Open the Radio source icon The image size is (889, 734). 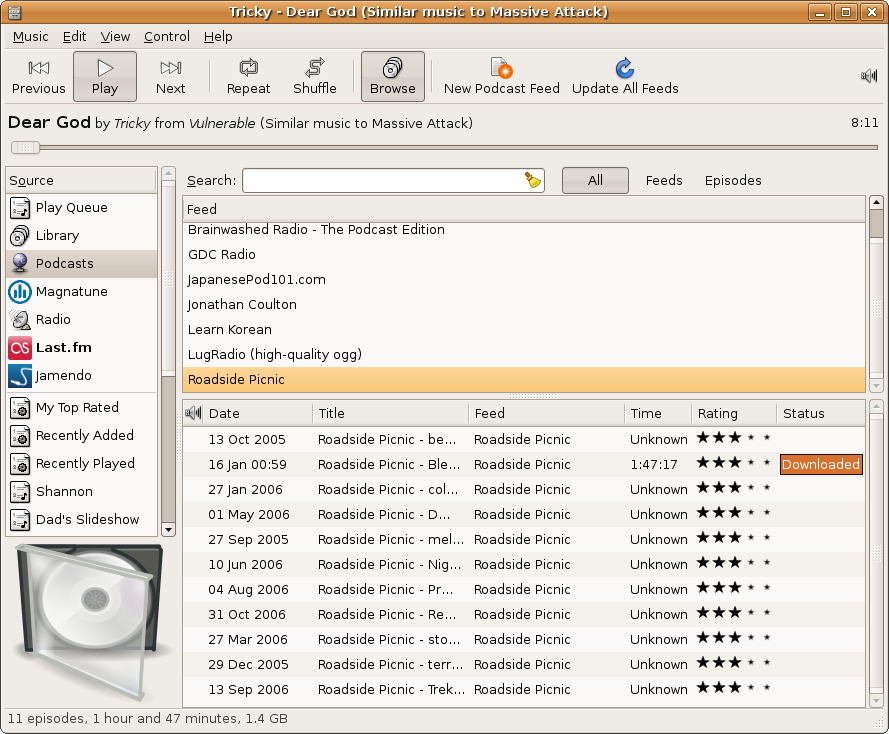[20, 320]
